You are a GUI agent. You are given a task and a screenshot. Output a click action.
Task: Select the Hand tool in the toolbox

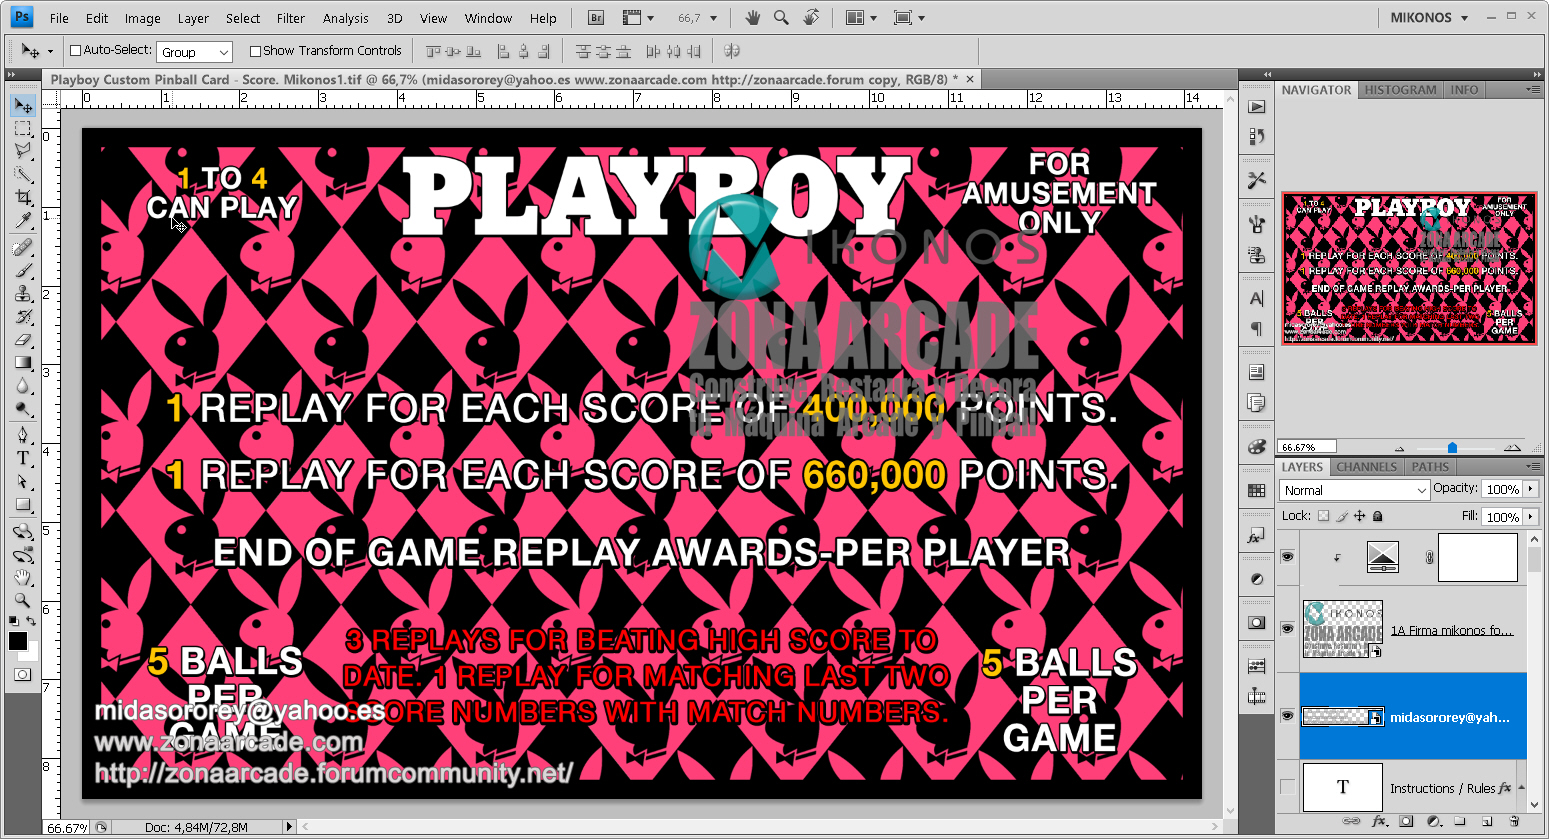point(23,577)
